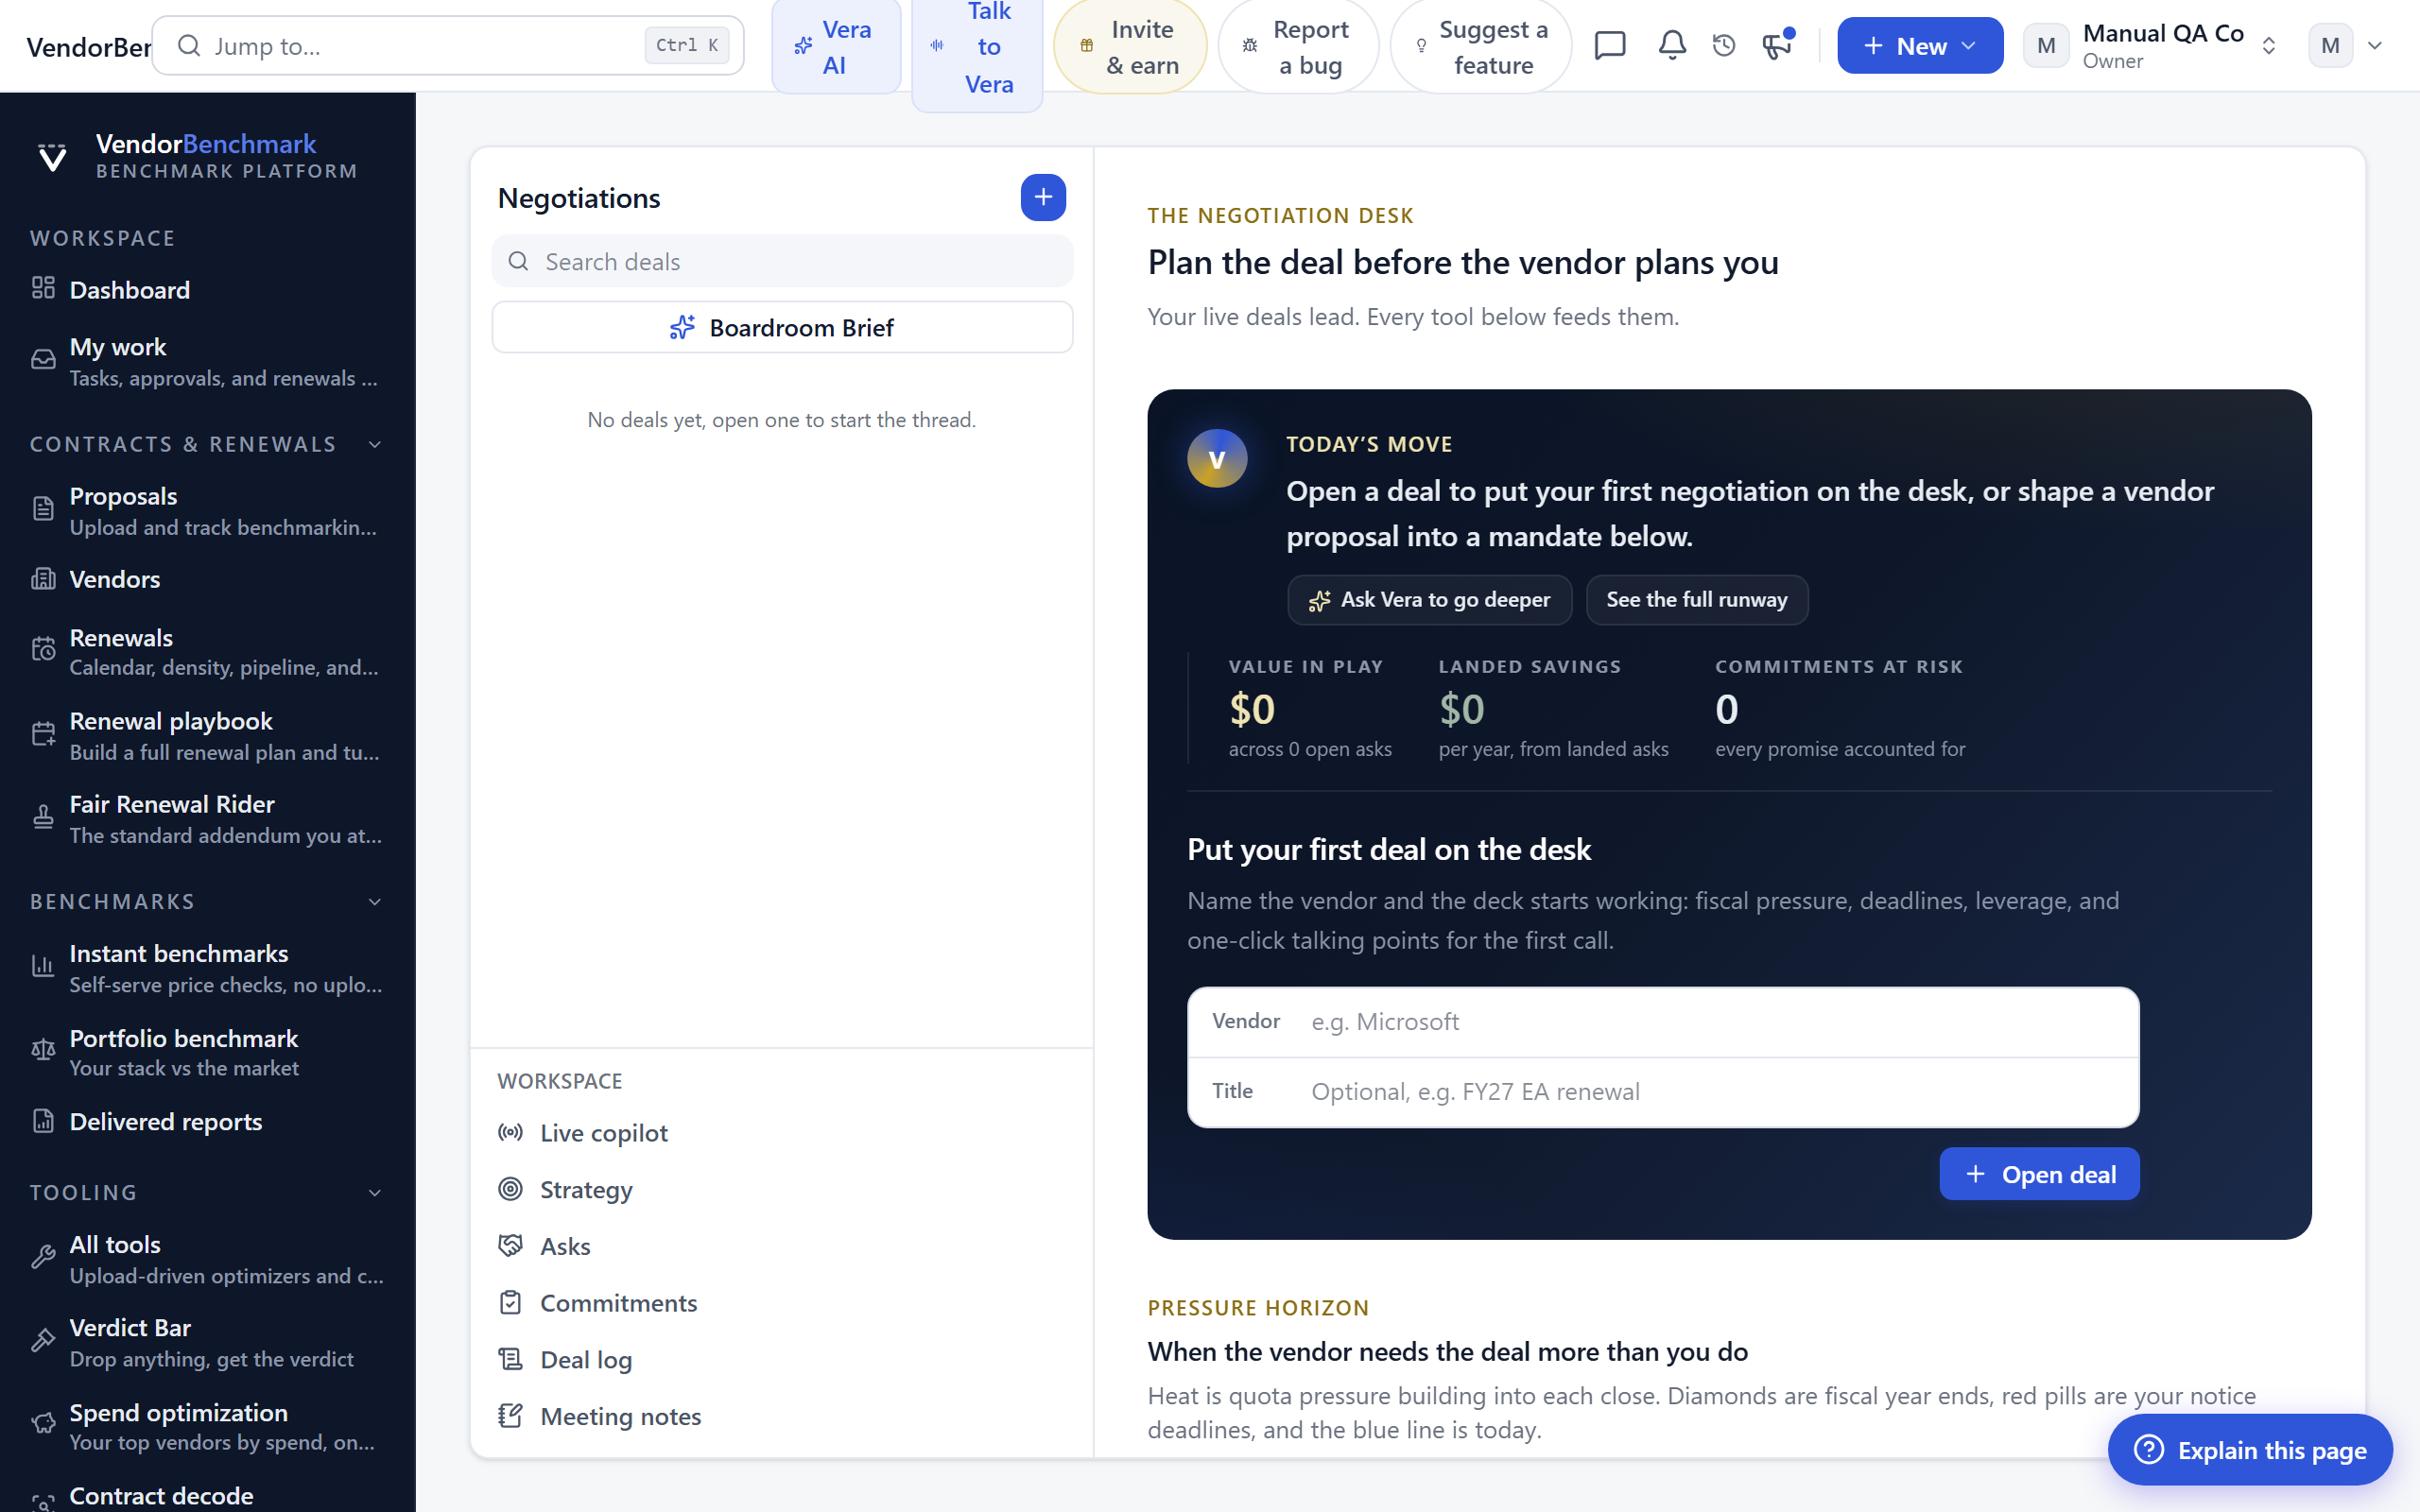The height and width of the screenshot is (1512, 2420).
Task: Click the Boardroom Brief button
Action: 782,328
